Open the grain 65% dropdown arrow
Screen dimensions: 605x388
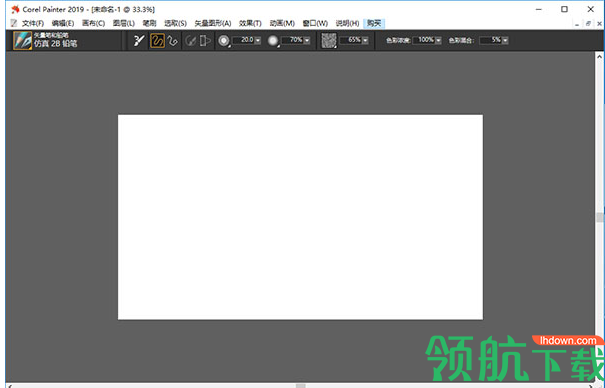365,40
